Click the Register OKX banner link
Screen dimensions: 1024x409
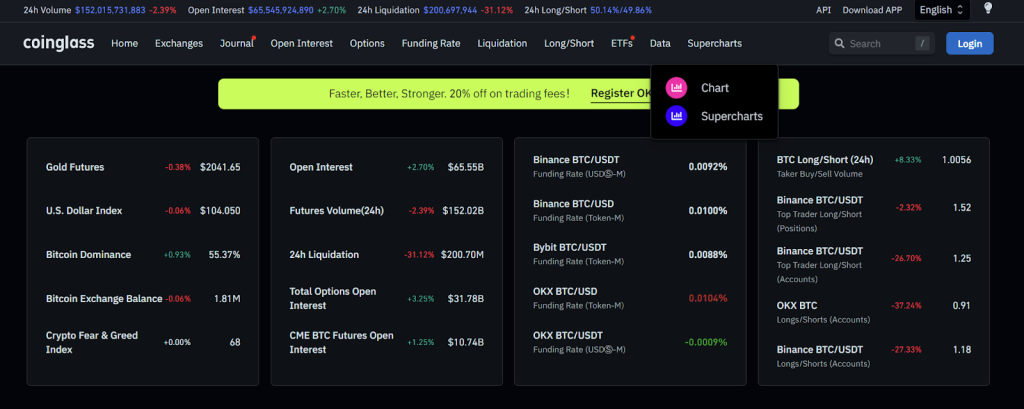[x=621, y=93]
